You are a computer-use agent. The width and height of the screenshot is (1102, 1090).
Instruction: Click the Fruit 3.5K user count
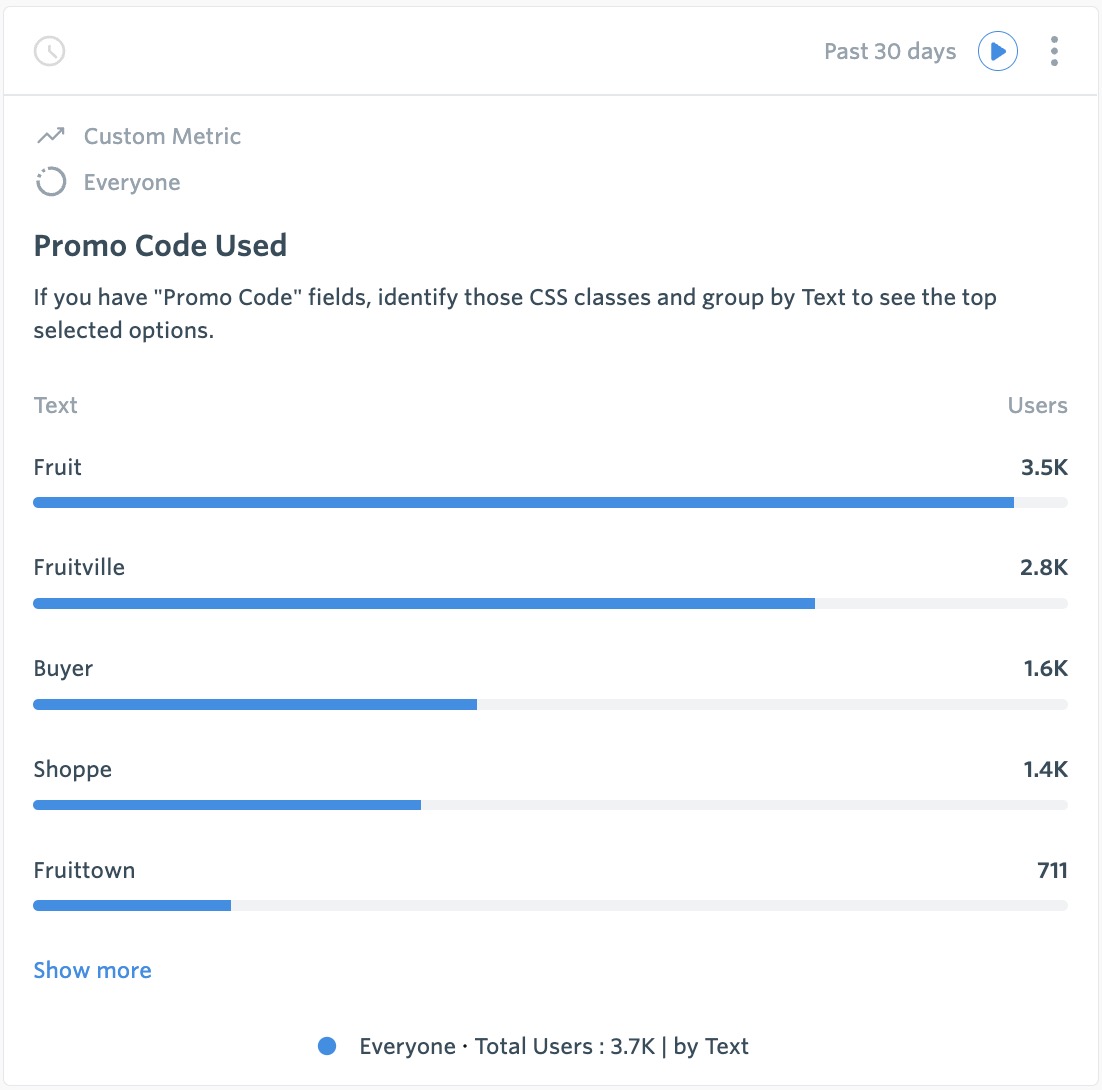coord(1044,467)
